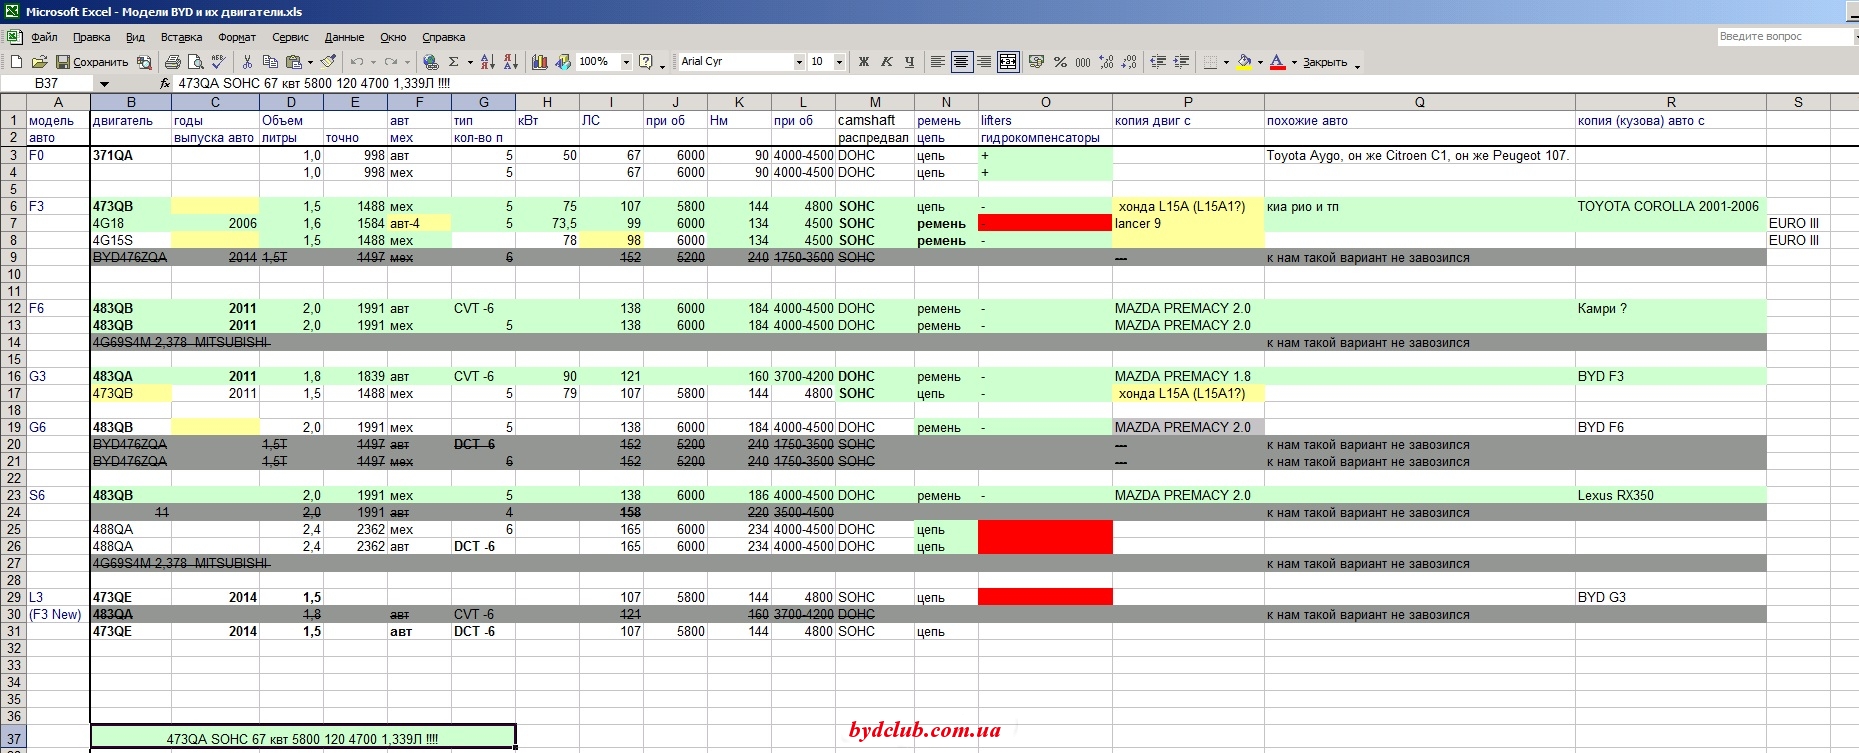The image size is (1859, 753).
Task: Click the AutoSum sigma icon
Action: coord(453,62)
